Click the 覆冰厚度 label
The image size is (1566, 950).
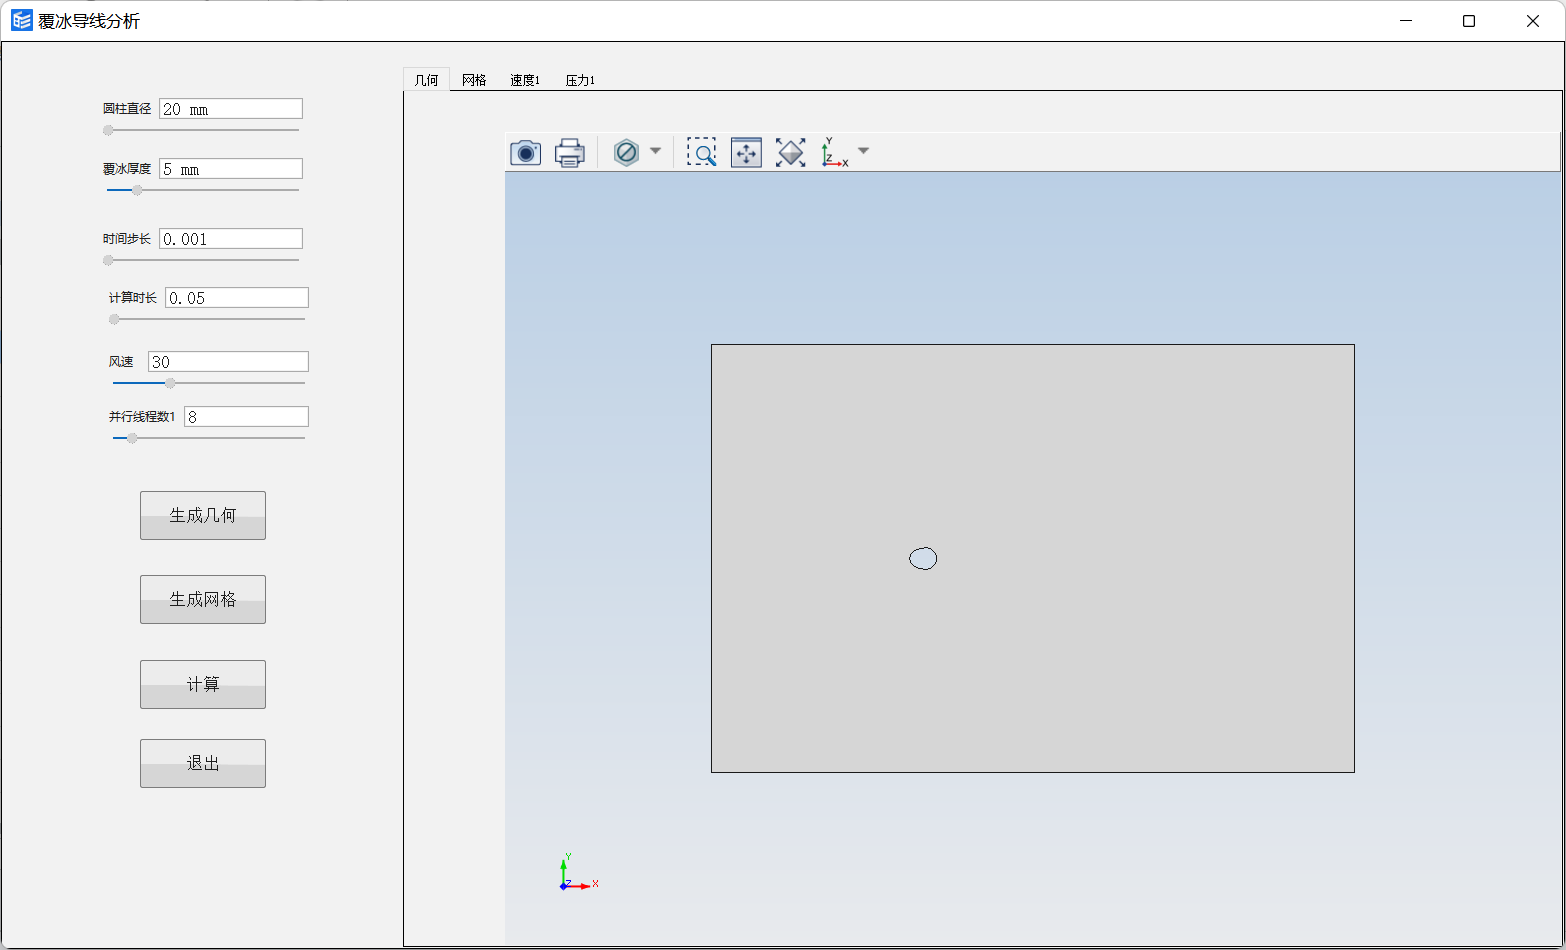pos(127,169)
